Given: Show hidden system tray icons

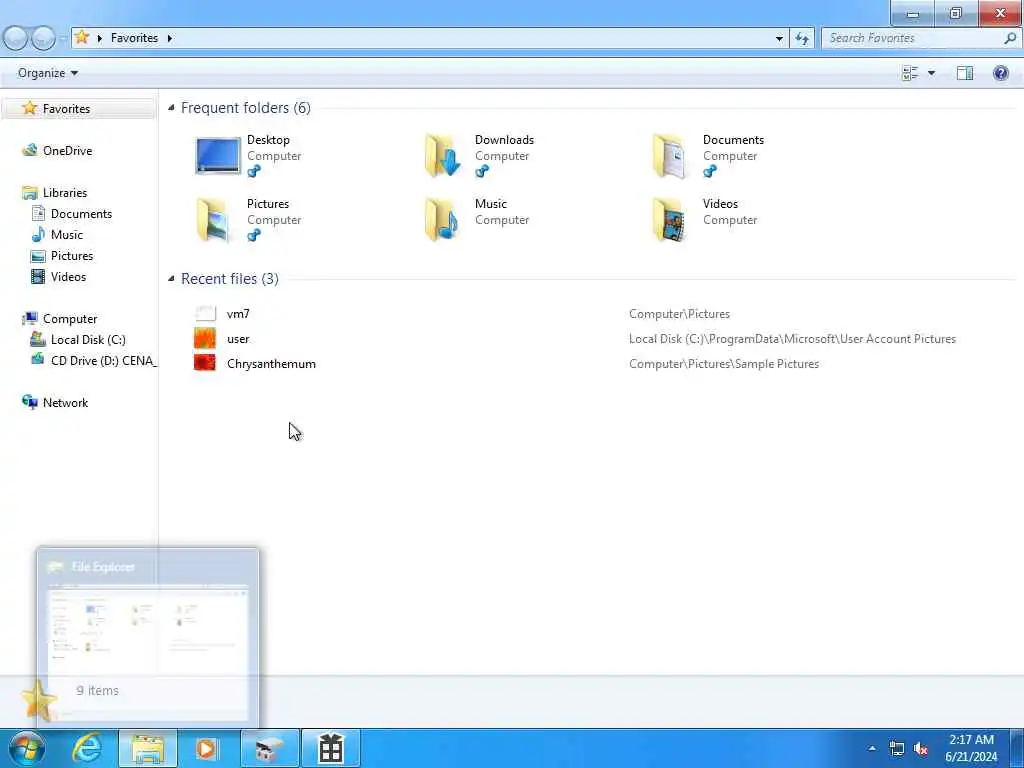Looking at the screenshot, I should (x=872, y=748).
